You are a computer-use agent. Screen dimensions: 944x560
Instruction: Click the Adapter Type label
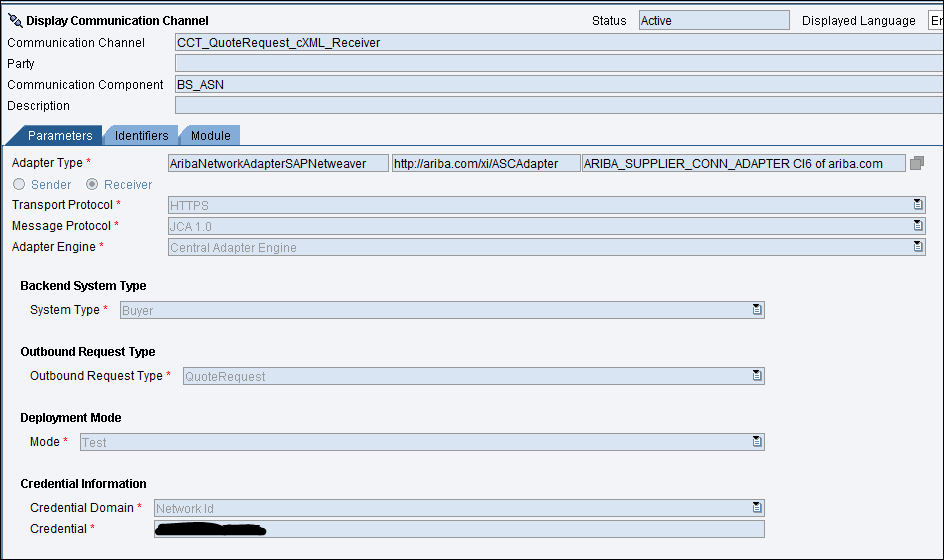click(x=47, y=163)
